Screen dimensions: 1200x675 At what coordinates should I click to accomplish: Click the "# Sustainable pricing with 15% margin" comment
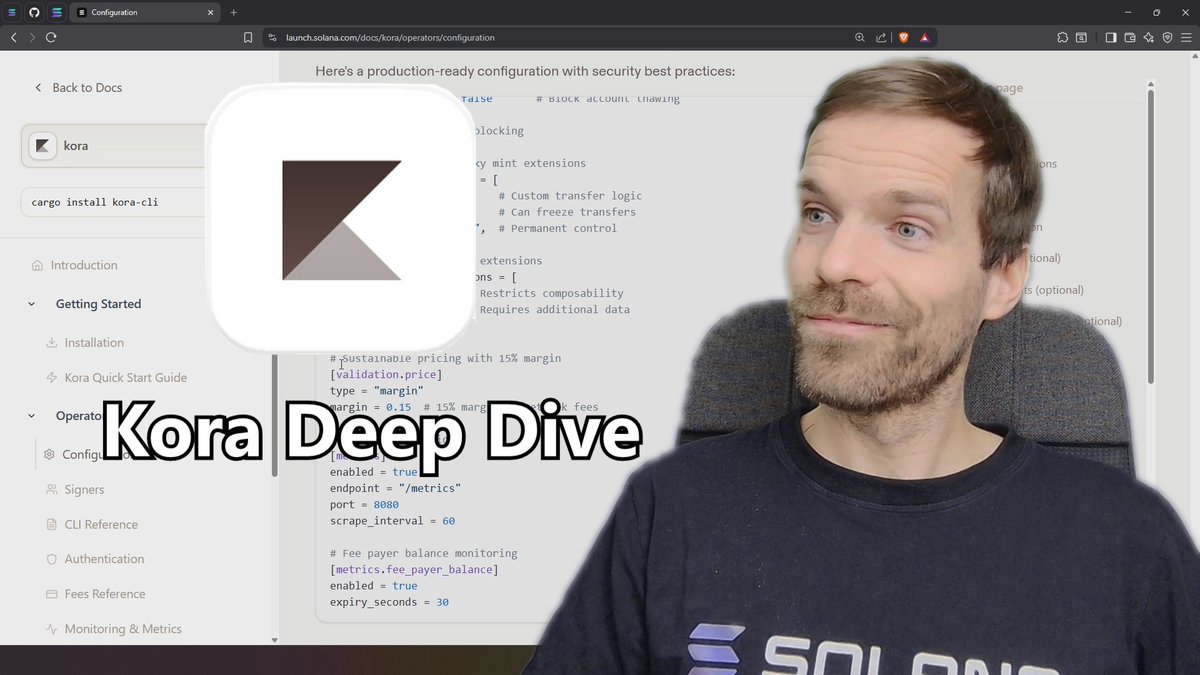pos(446,358)
